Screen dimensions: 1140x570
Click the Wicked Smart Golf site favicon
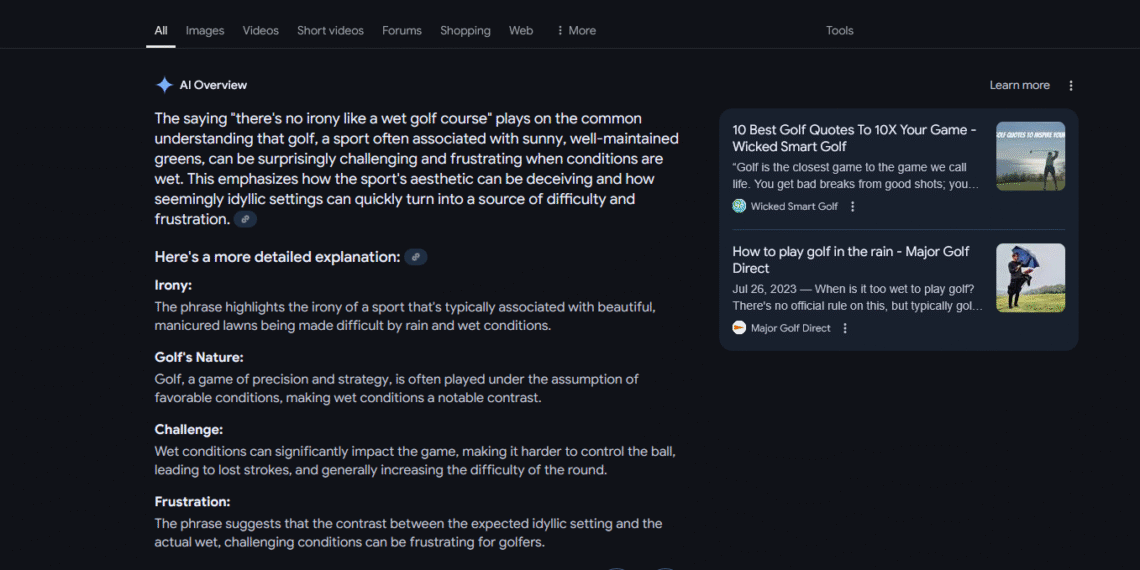tap(739, 206)
